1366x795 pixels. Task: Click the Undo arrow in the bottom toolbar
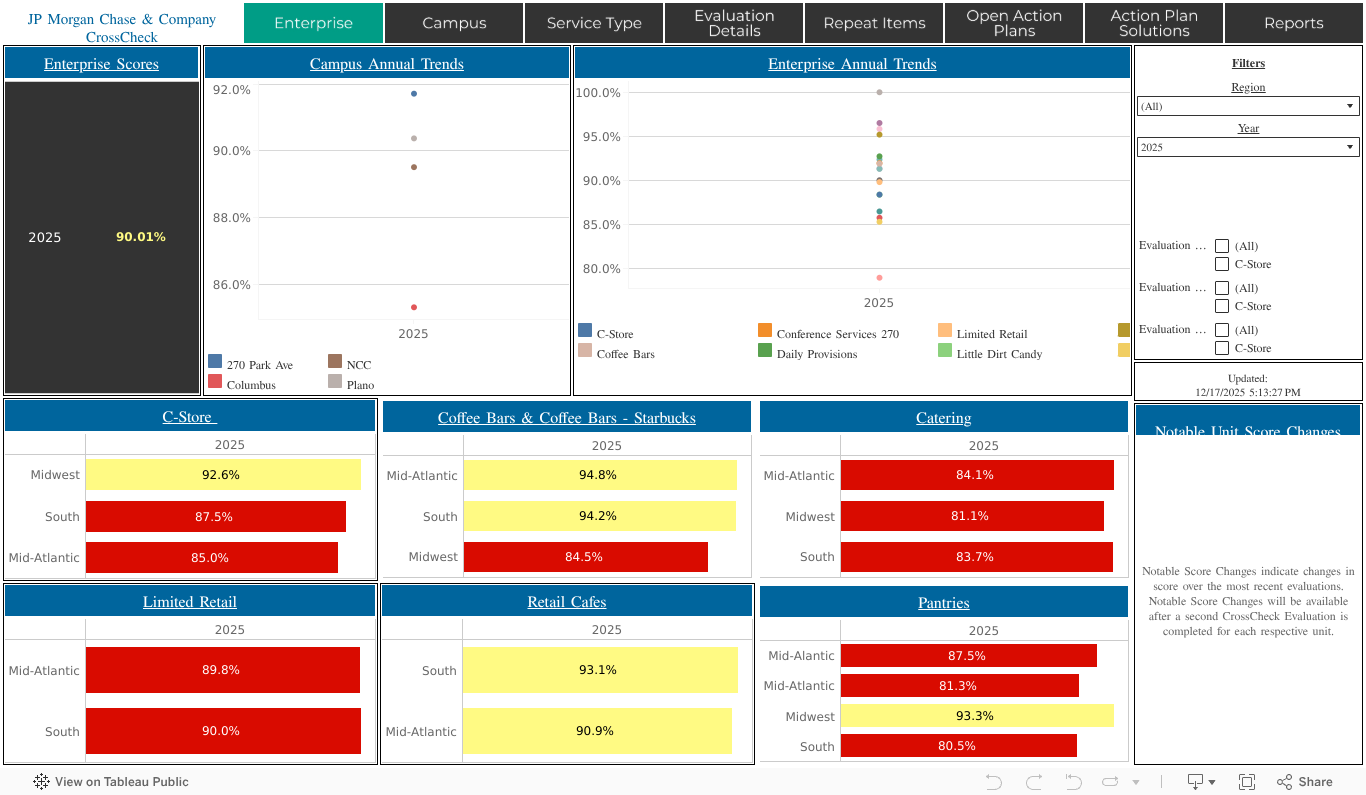coord(993,782)
